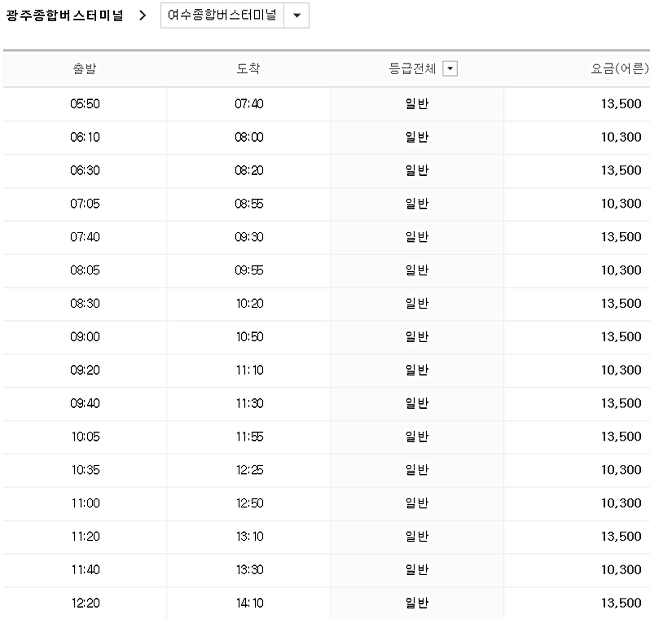
Task: Click the 12:50 arrival time
Action: (250, 503)
